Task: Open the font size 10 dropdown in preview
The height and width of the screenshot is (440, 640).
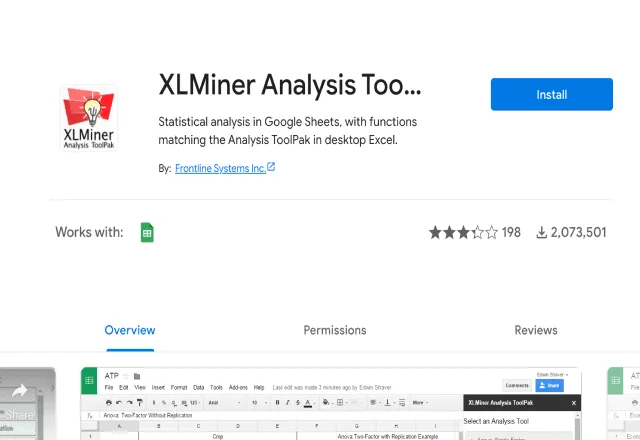Action: (x=259, y=402)
